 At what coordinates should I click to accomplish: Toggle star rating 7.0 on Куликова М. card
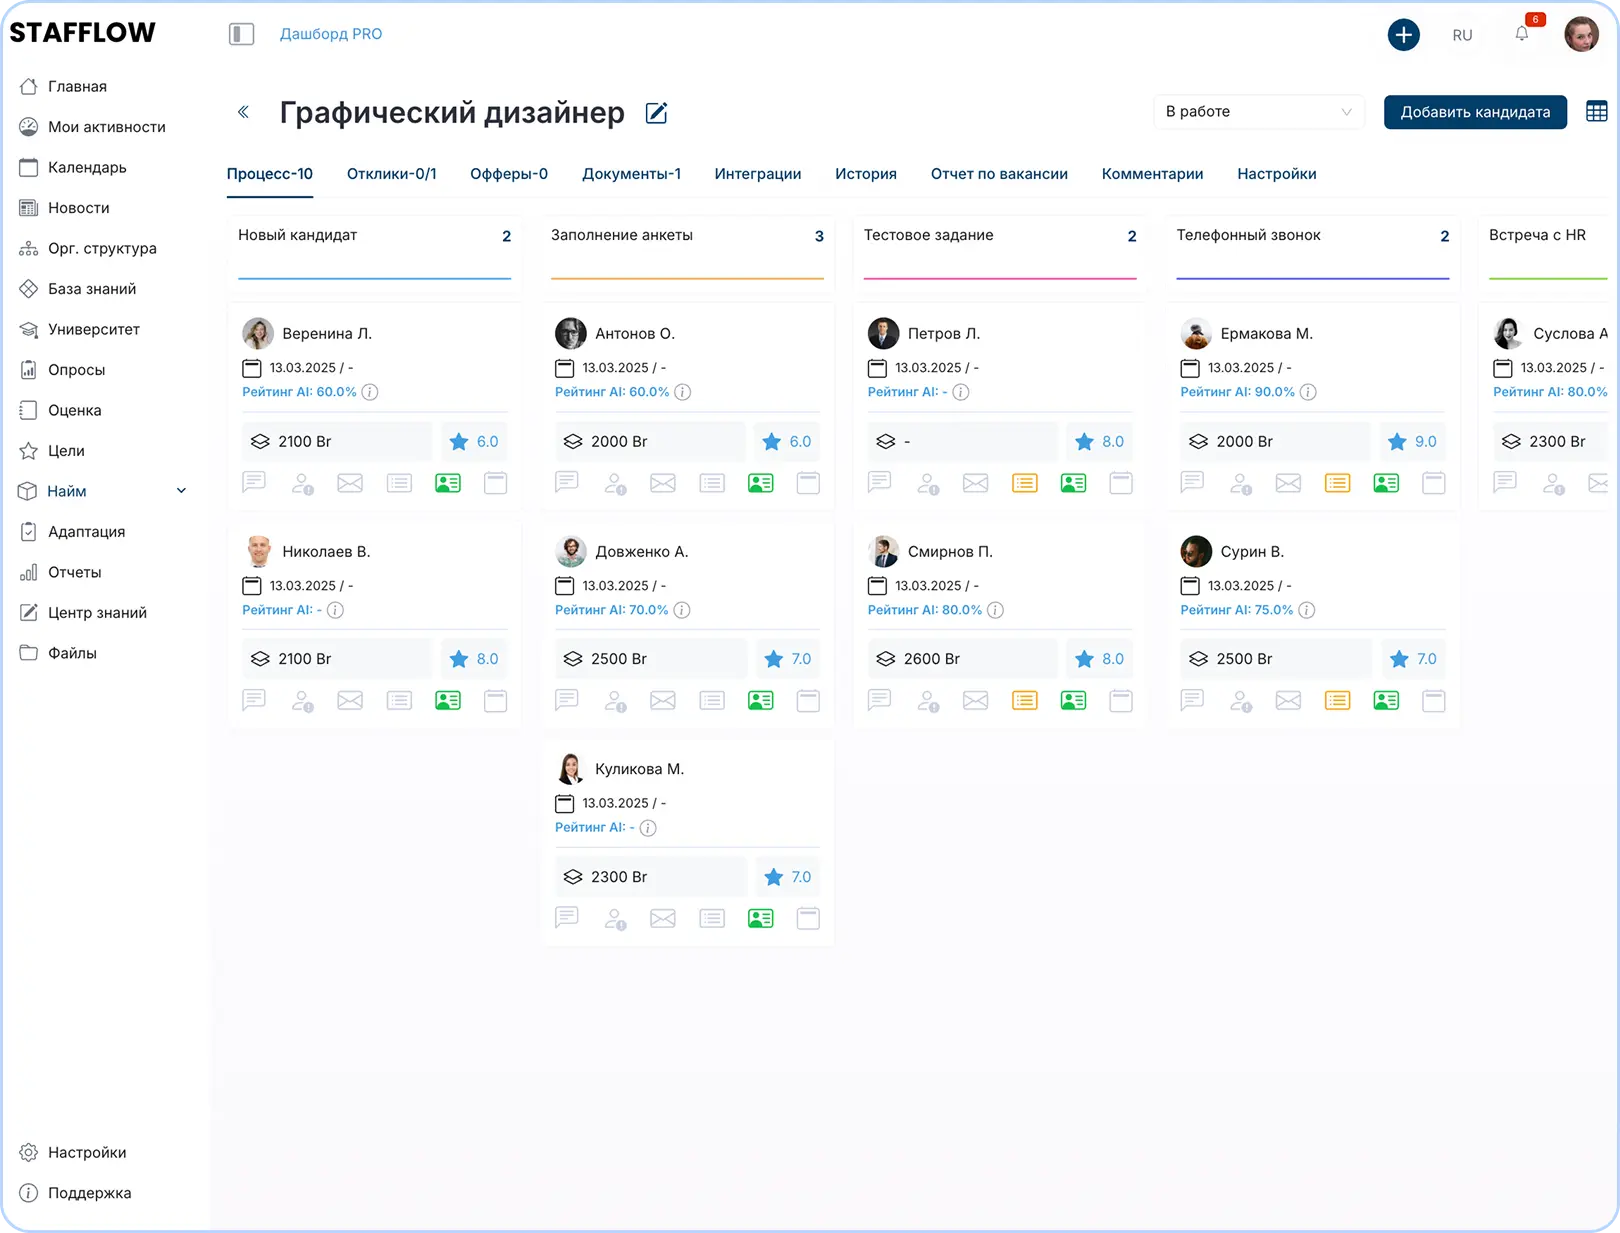pyautogui.click(x=773, y=877)
